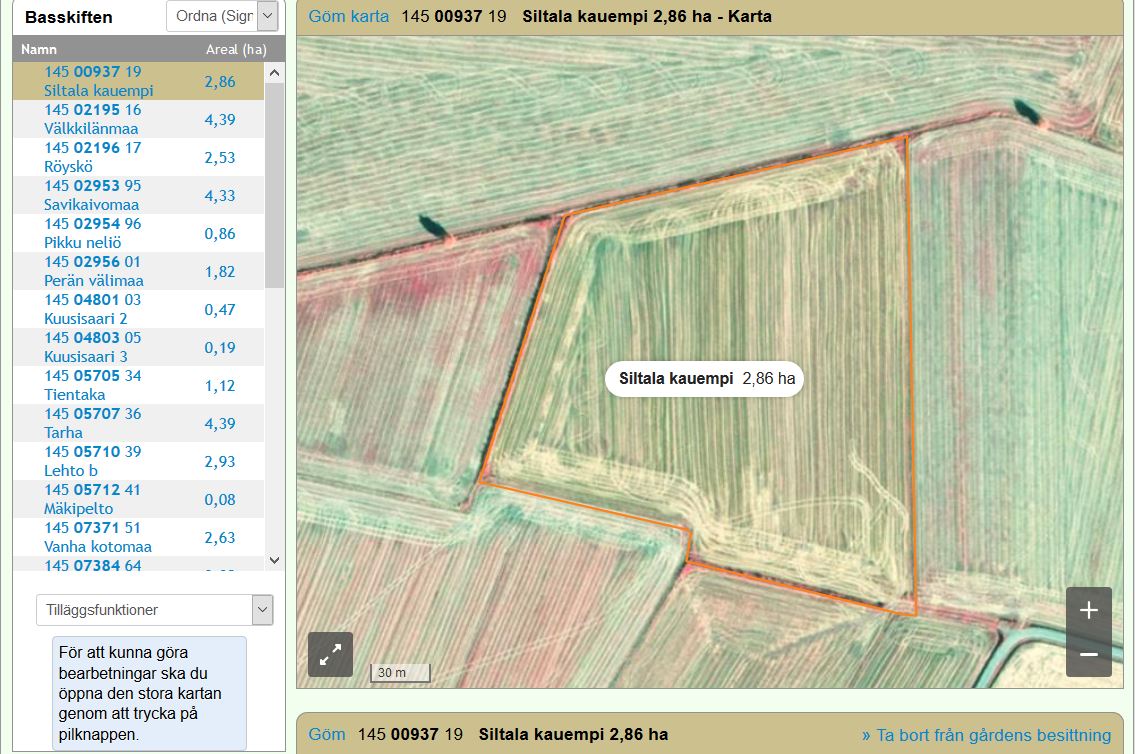Click the Siltala kauempi map label
This screenshot has height=754, width=1135.
coord(705,379)
